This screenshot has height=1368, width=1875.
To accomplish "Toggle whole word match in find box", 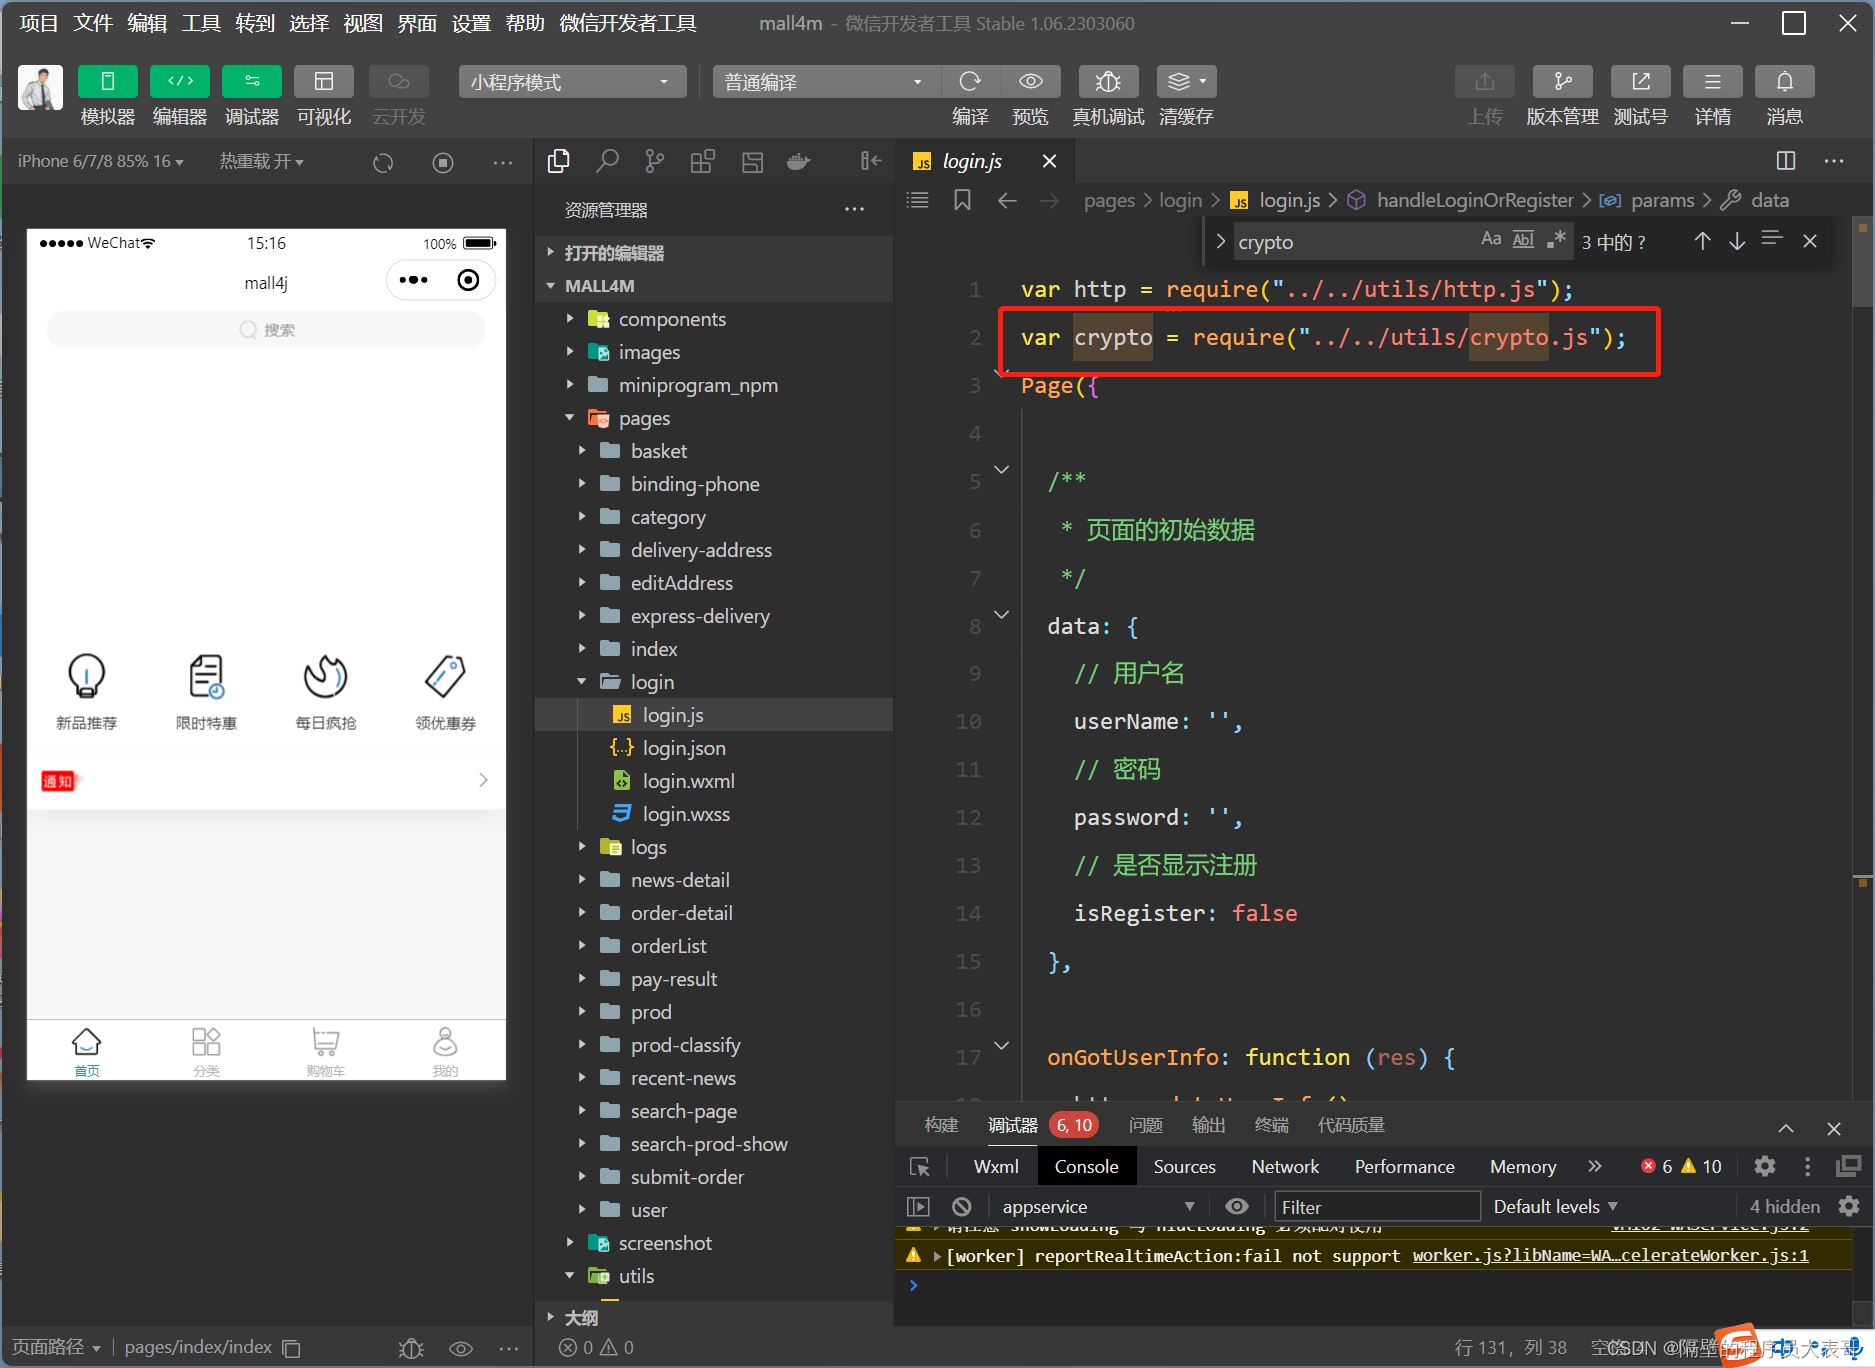I will [x=1523, y=239].
